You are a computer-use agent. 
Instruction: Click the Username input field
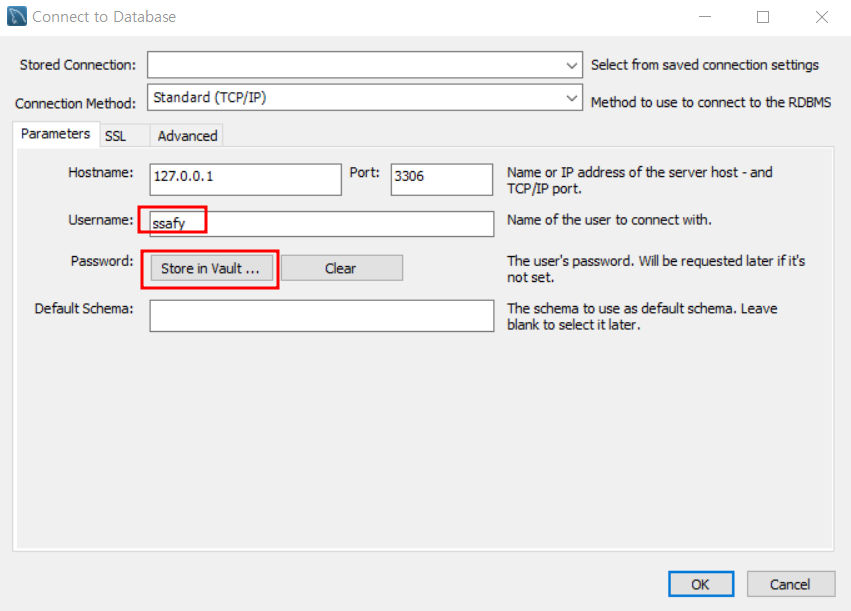coord(321,224)
